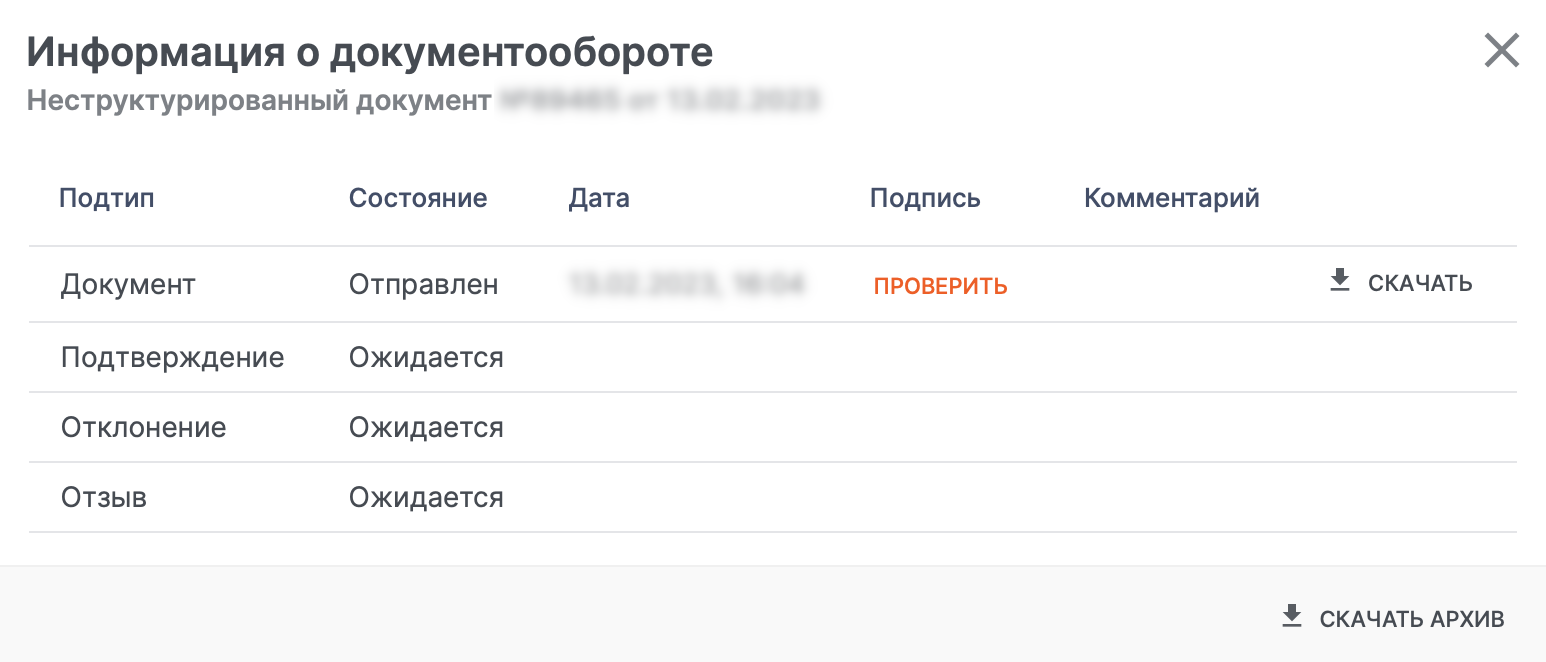Select the Подтверждение subtype row
This screenshot has width=1546, height=662.
pos(172,357)
